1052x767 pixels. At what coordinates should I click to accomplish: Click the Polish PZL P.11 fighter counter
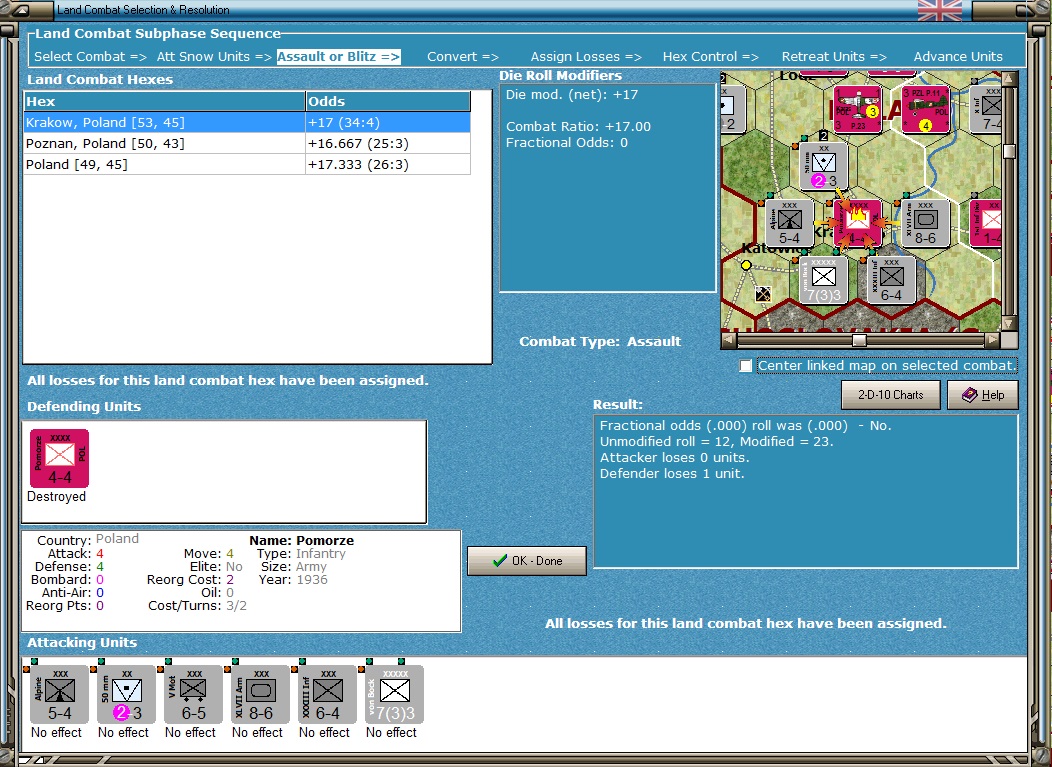pyautogui.click(x=925, y=109)
